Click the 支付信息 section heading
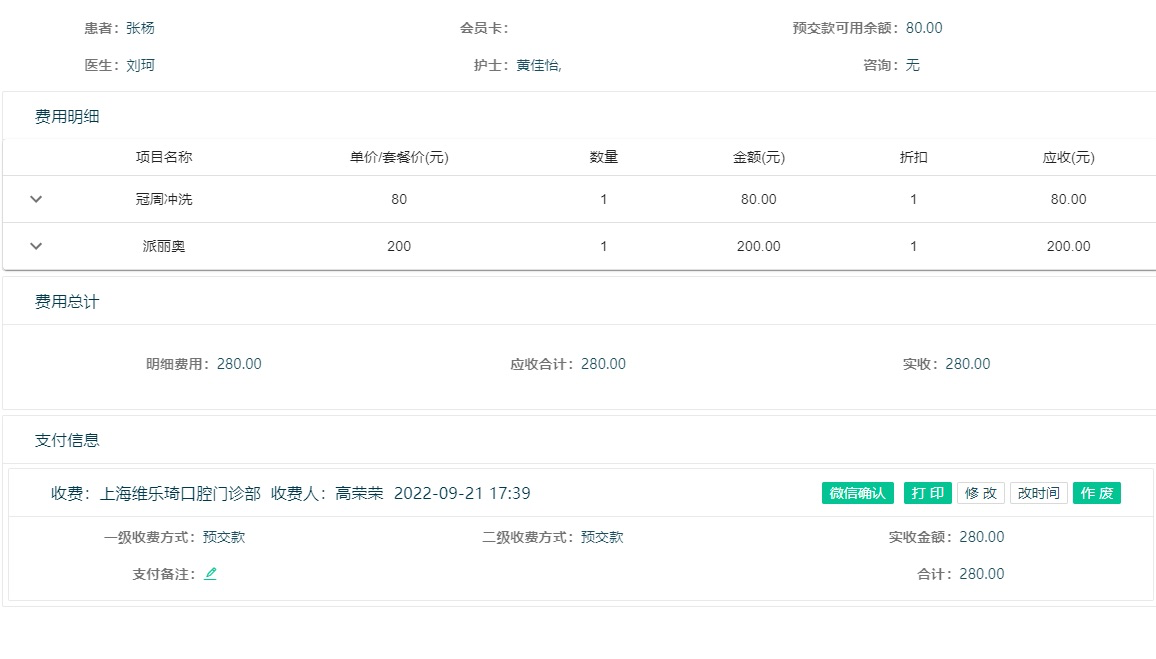Image resolution: width=1156 pixels, height=659 pixels. tap(67, 440)
